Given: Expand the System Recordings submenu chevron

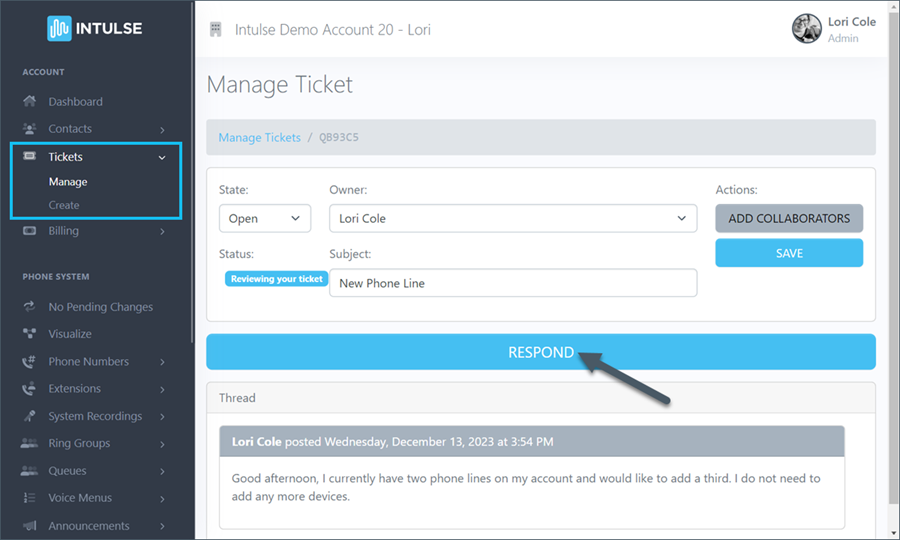Looking at the screenshot, I should pos(162,417).
